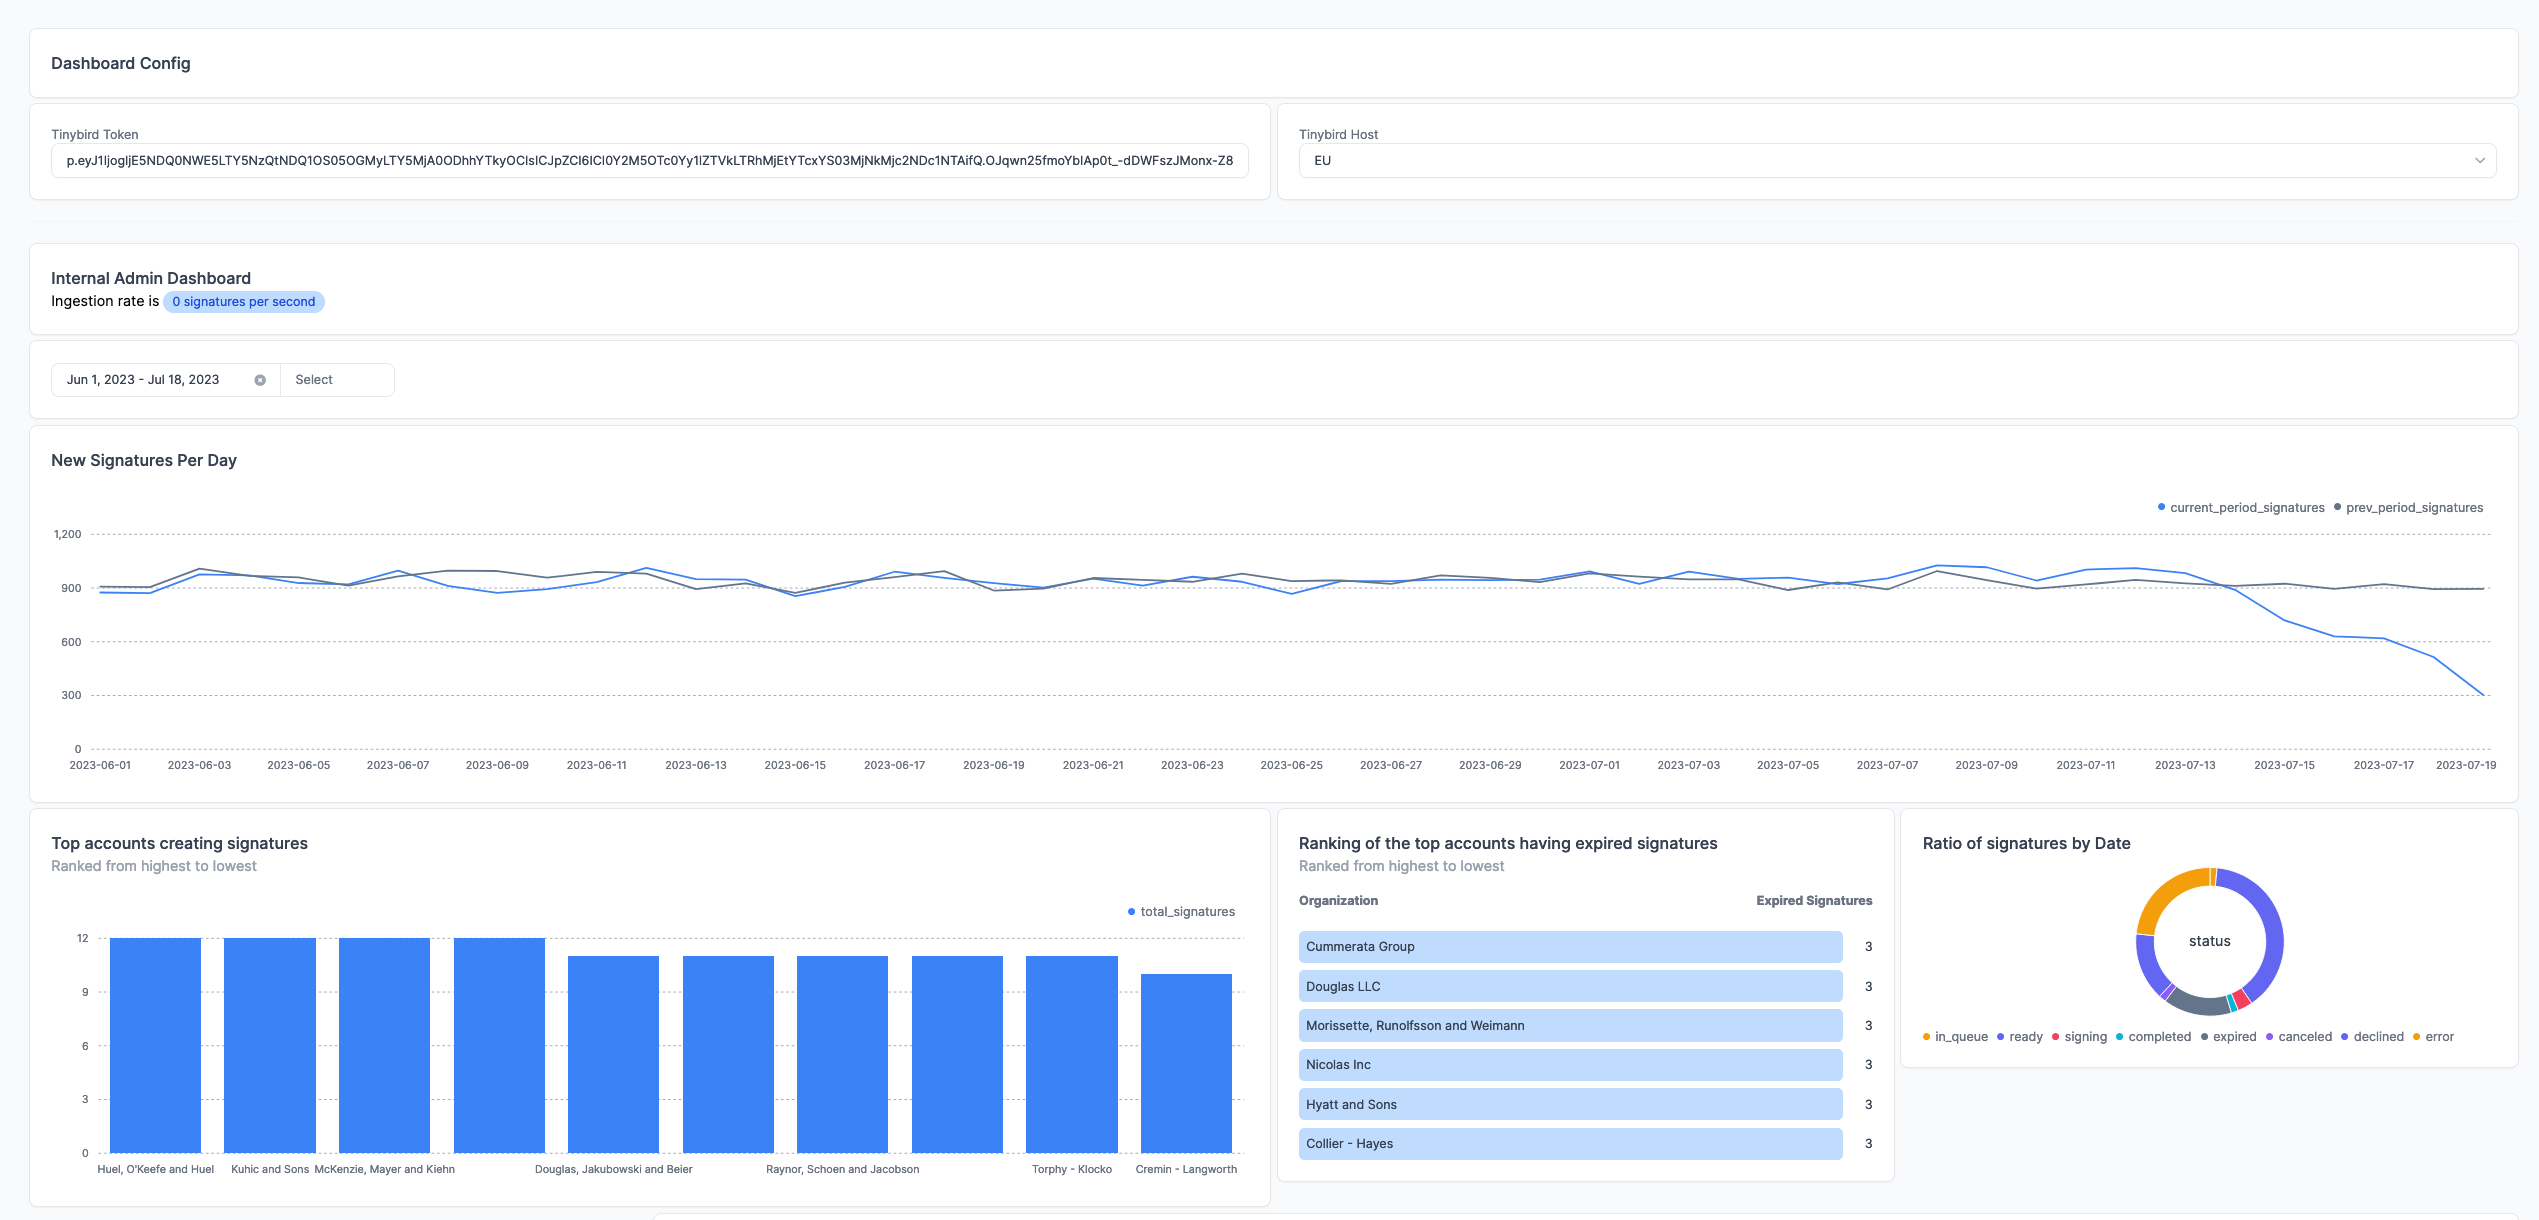Open the Tinybird Host dropdown chevron
Screen dimensions: 2539x1220
[2479, 161]
